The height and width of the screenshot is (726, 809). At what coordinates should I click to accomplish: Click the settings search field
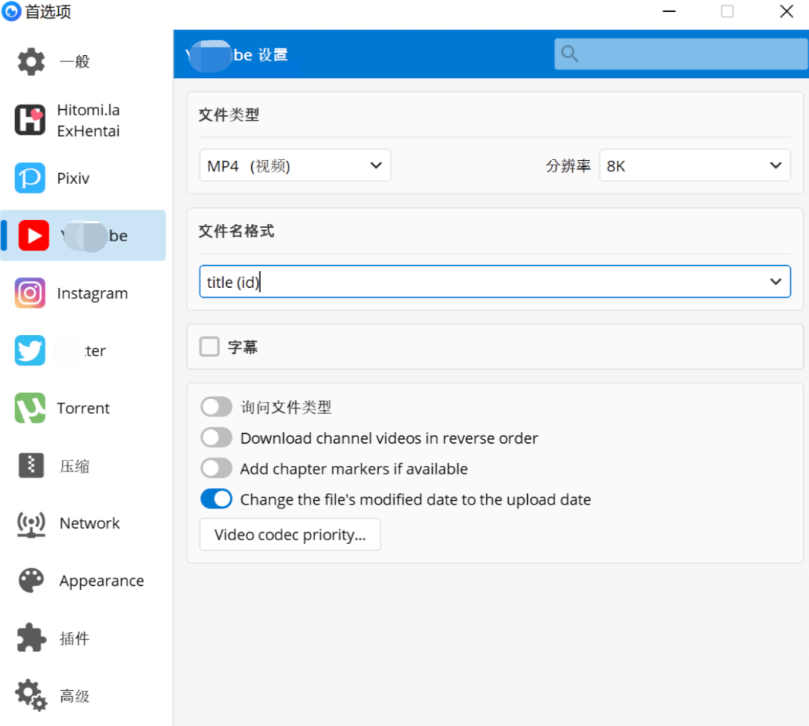pyautogui.click(x=681, y=54)
